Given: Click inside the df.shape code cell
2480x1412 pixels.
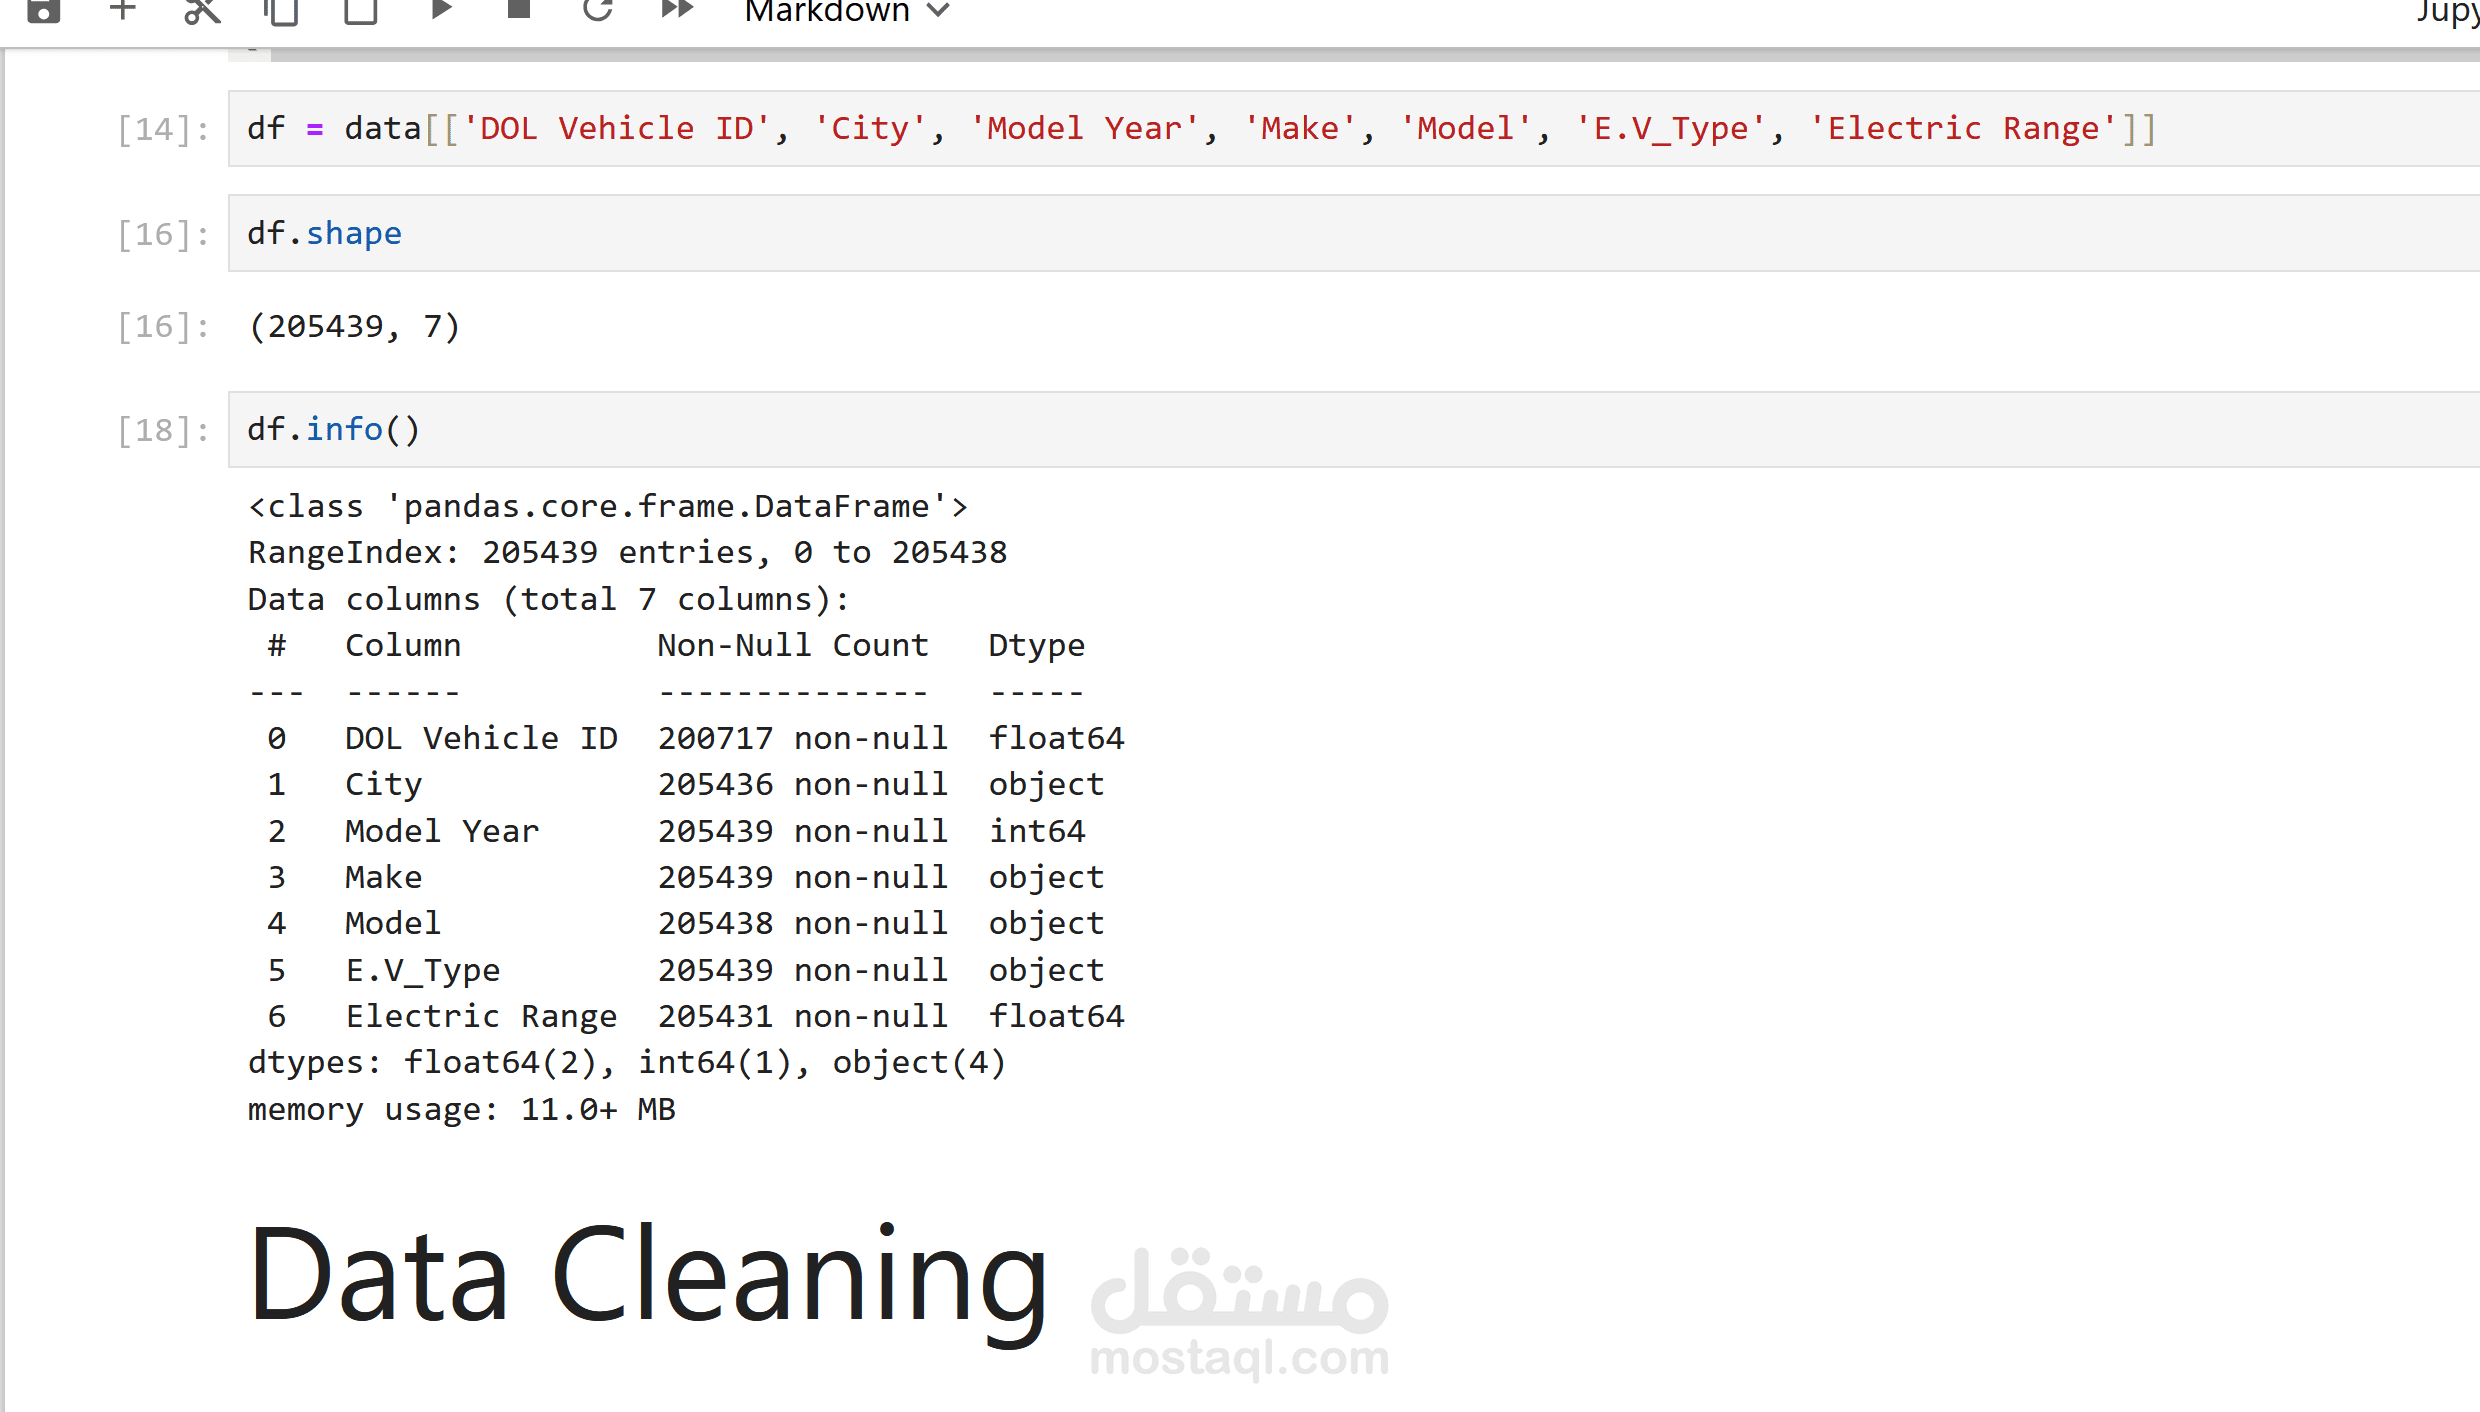Looking at the screenshot, I should [1300, 233].
